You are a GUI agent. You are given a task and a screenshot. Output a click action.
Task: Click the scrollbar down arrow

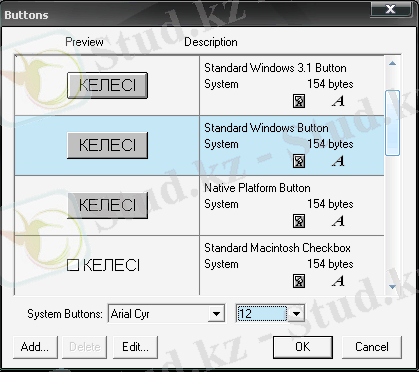[x=392, y=287]
